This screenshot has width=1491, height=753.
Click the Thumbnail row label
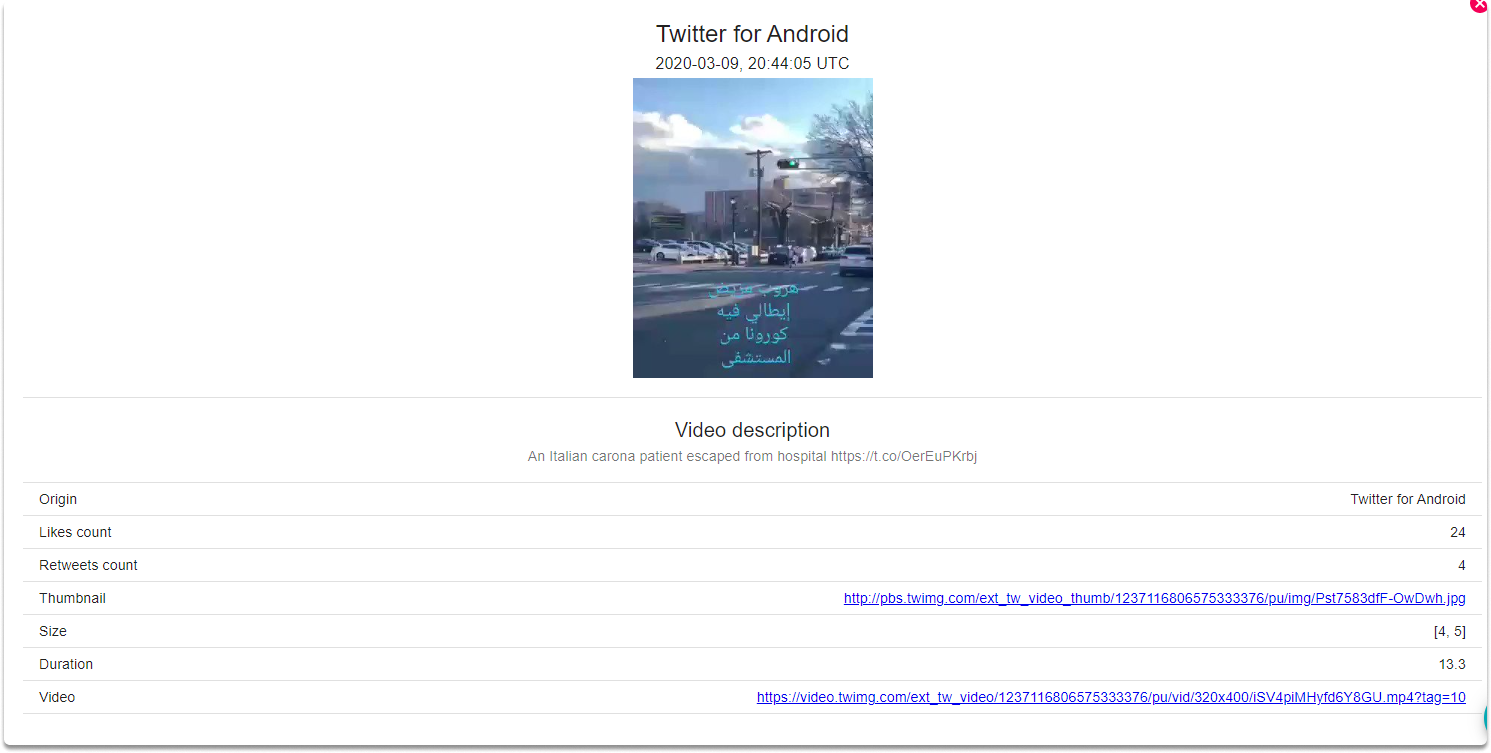point(72,598)
